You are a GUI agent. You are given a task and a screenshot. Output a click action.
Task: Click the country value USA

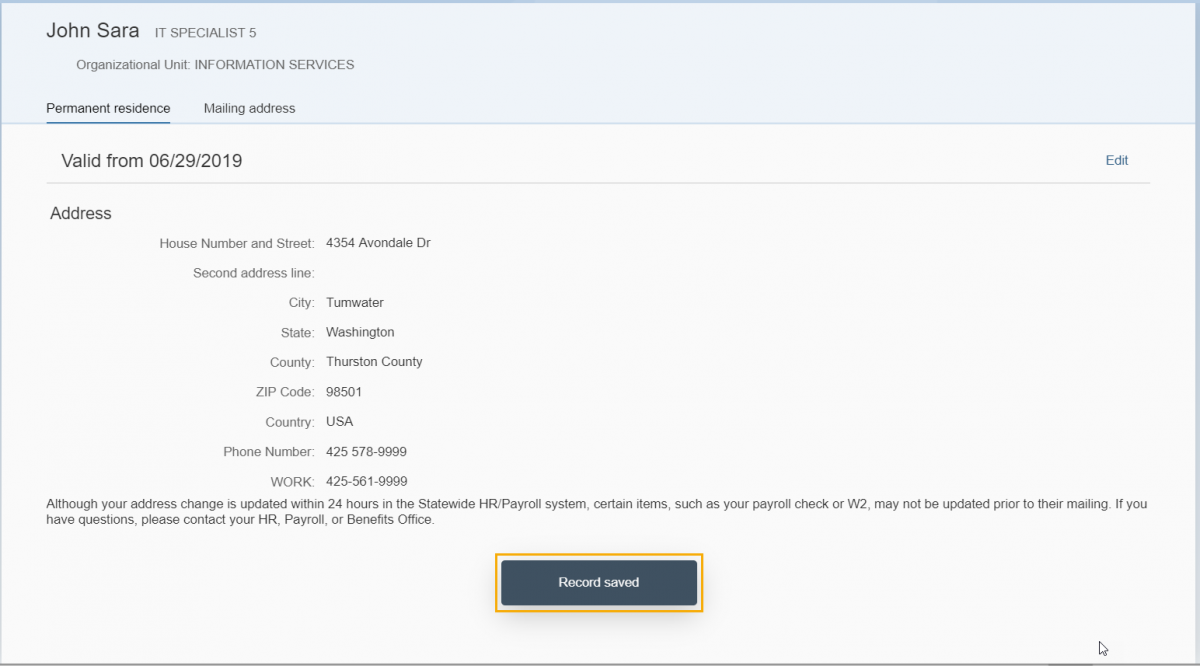[x=339, y=422]
